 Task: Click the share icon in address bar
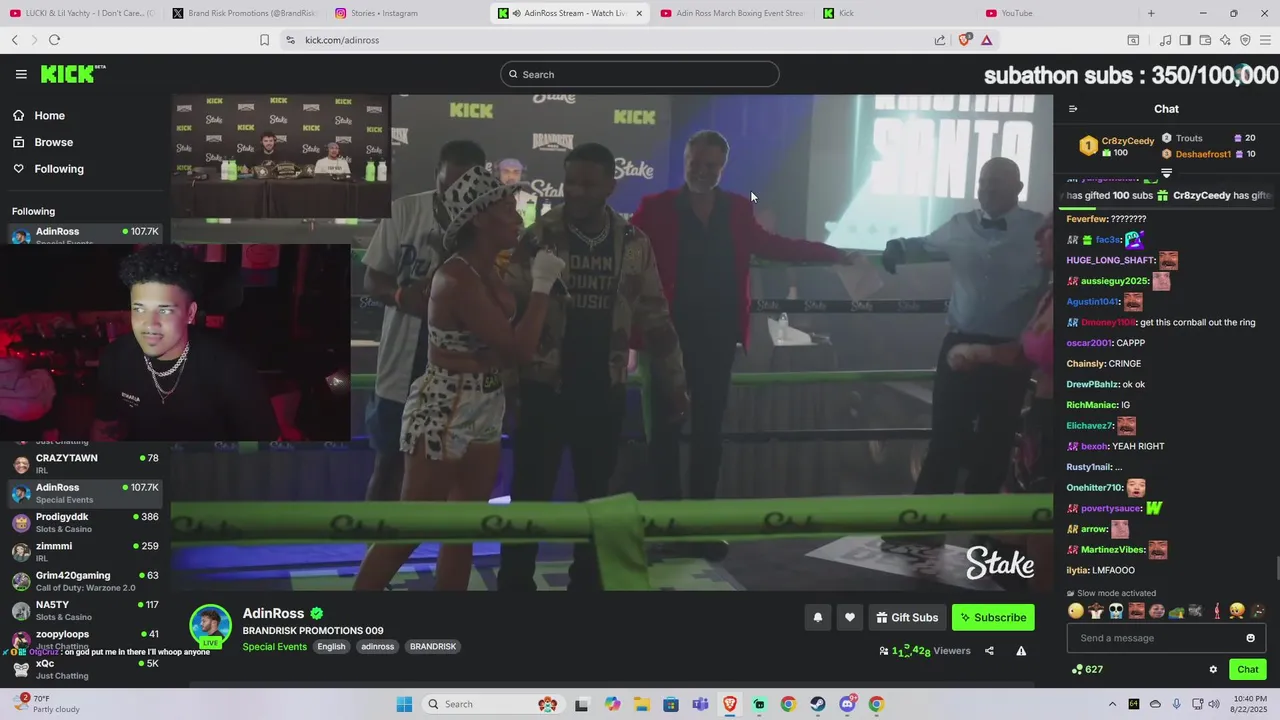940,40
